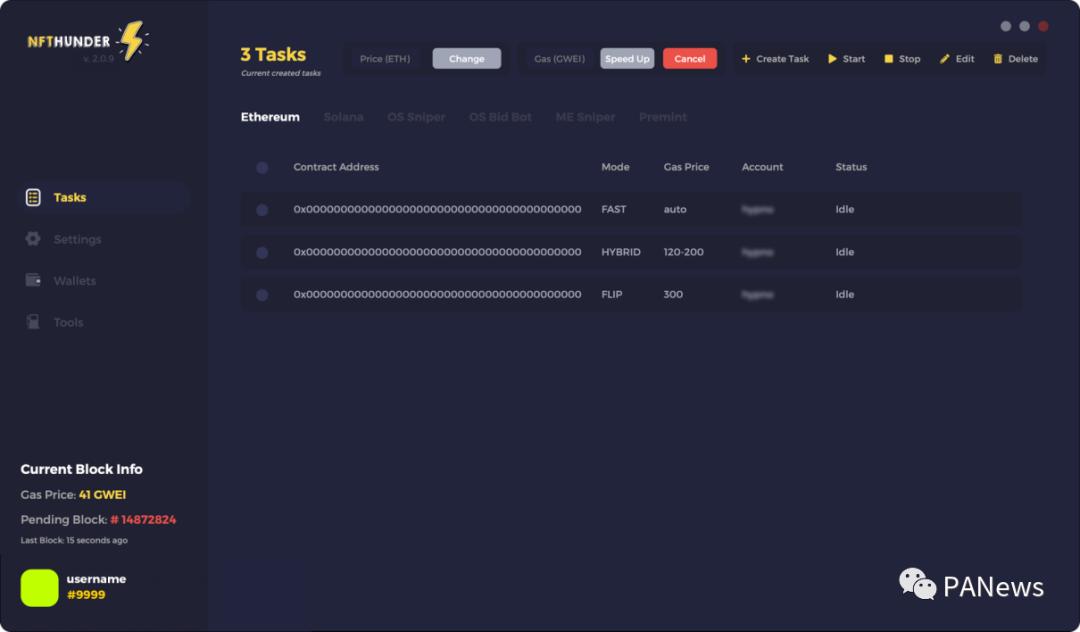Click the contract address in the FAST row
Viewport: 1080px width, 632px height.
pos(437,209)
